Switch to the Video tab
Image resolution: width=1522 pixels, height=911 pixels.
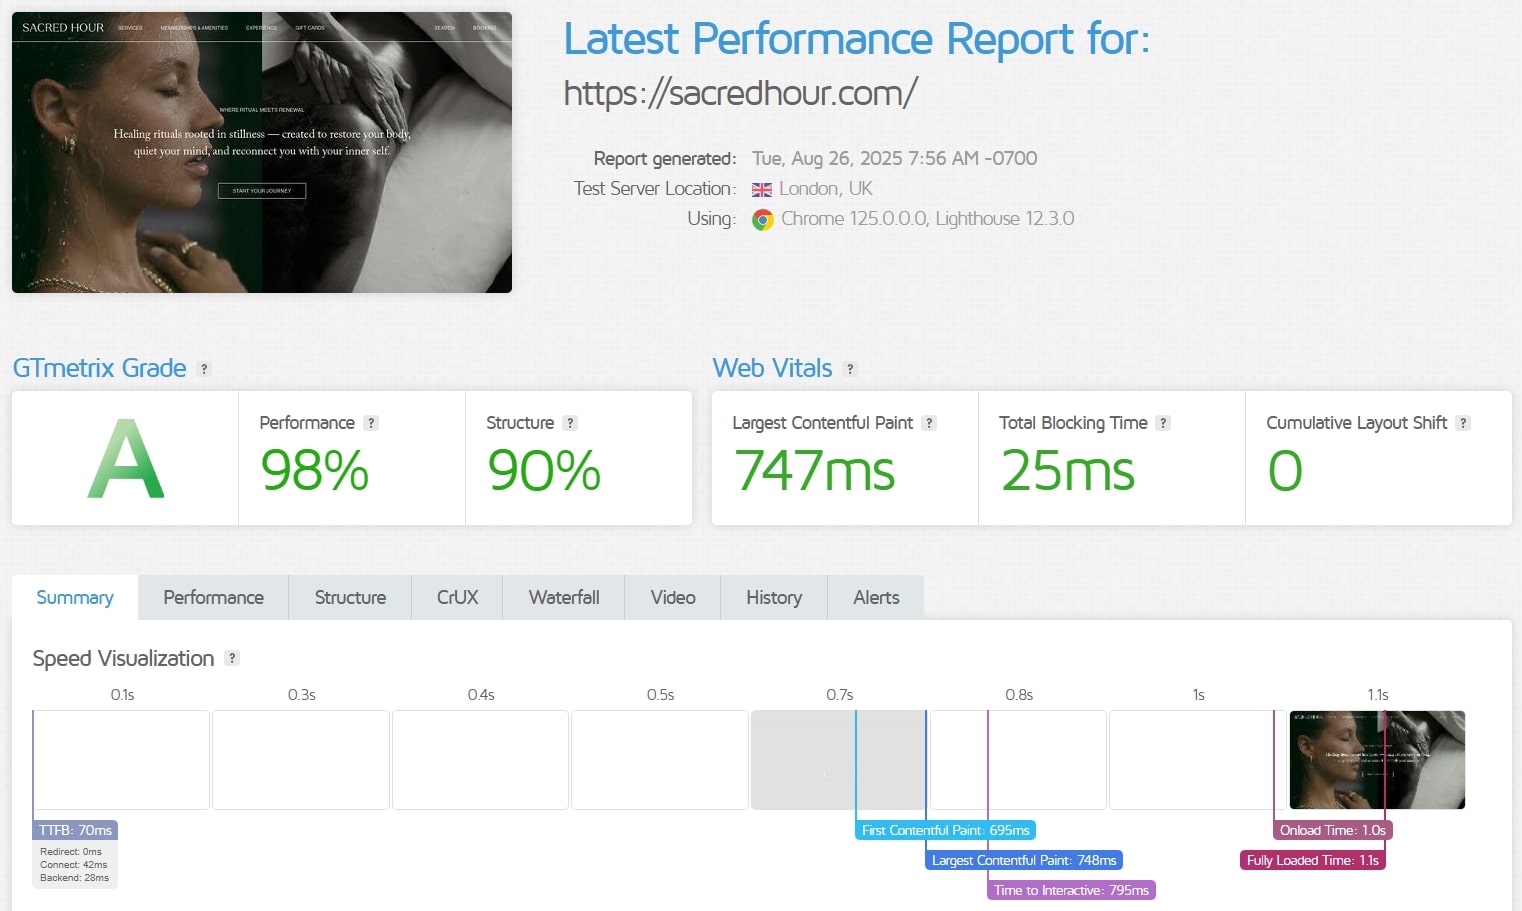673,597
